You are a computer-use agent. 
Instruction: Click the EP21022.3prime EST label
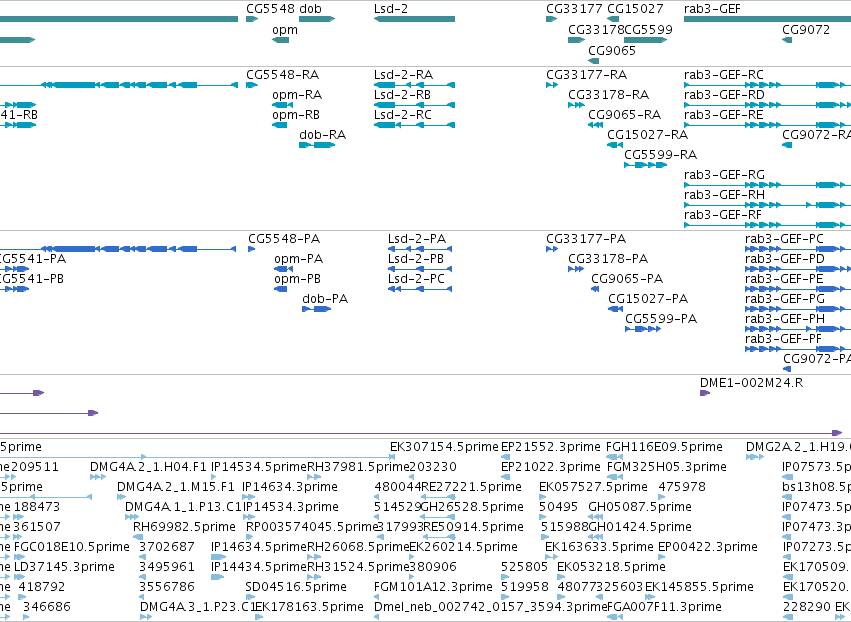(551, 467)
